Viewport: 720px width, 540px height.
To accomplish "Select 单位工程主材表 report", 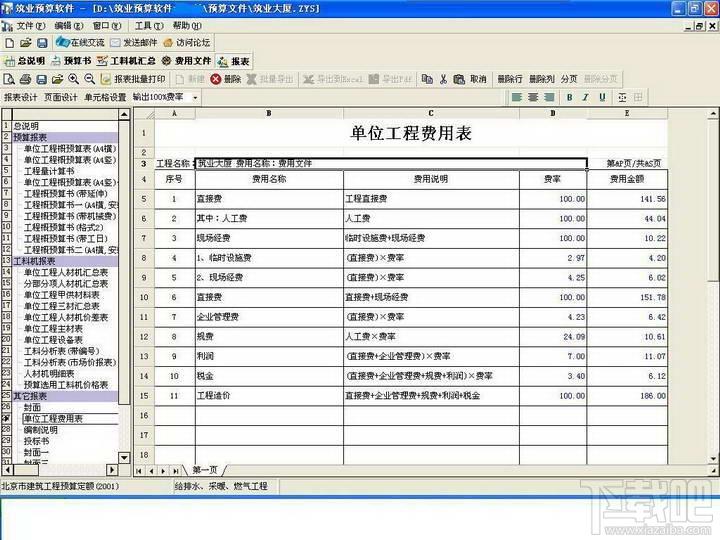I will (53, 329).
